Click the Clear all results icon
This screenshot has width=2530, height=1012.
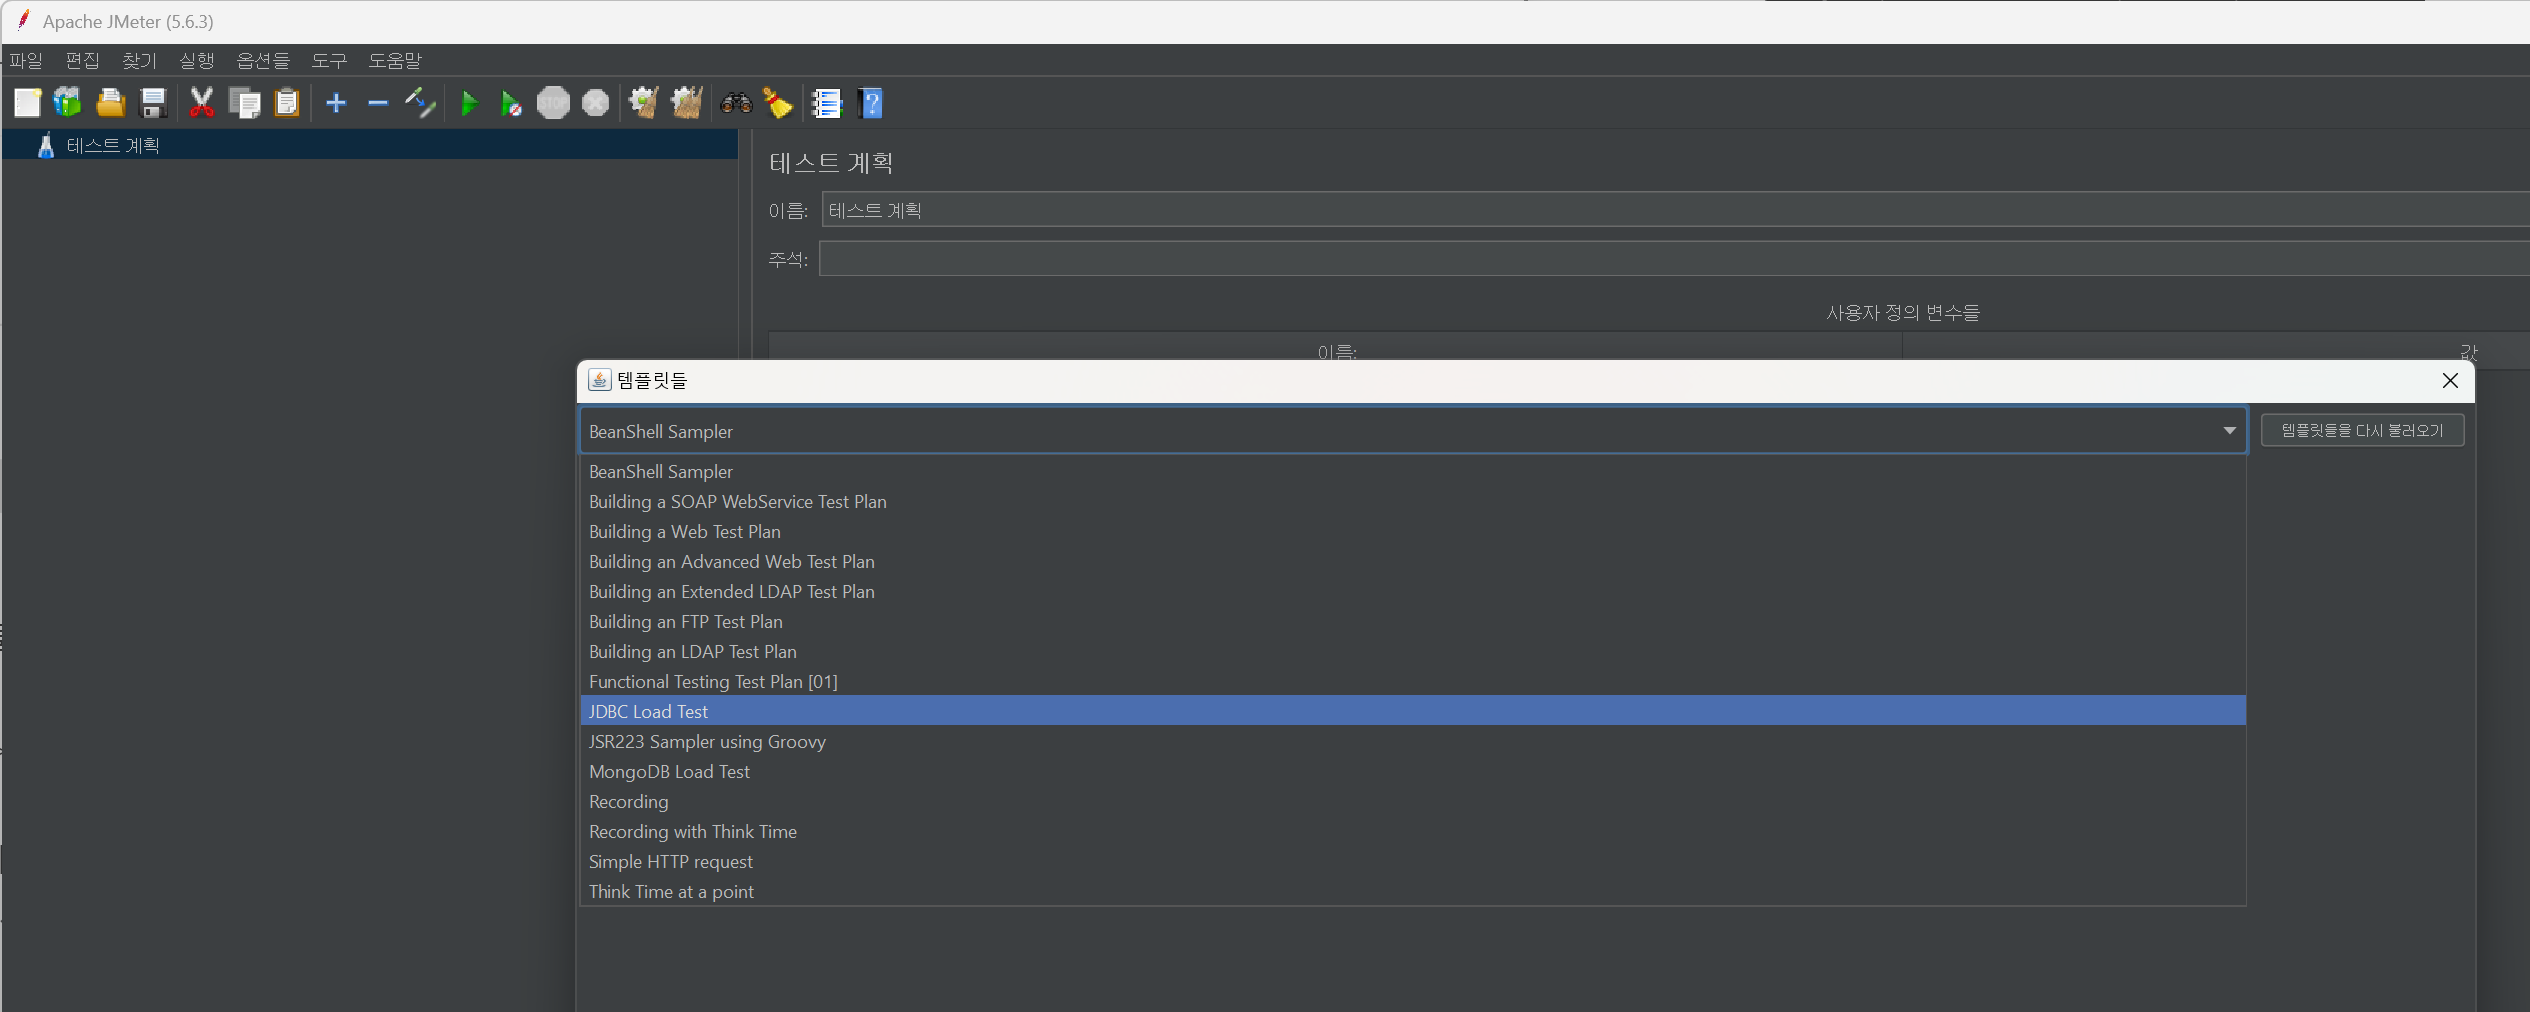click(x=687, y=103)
